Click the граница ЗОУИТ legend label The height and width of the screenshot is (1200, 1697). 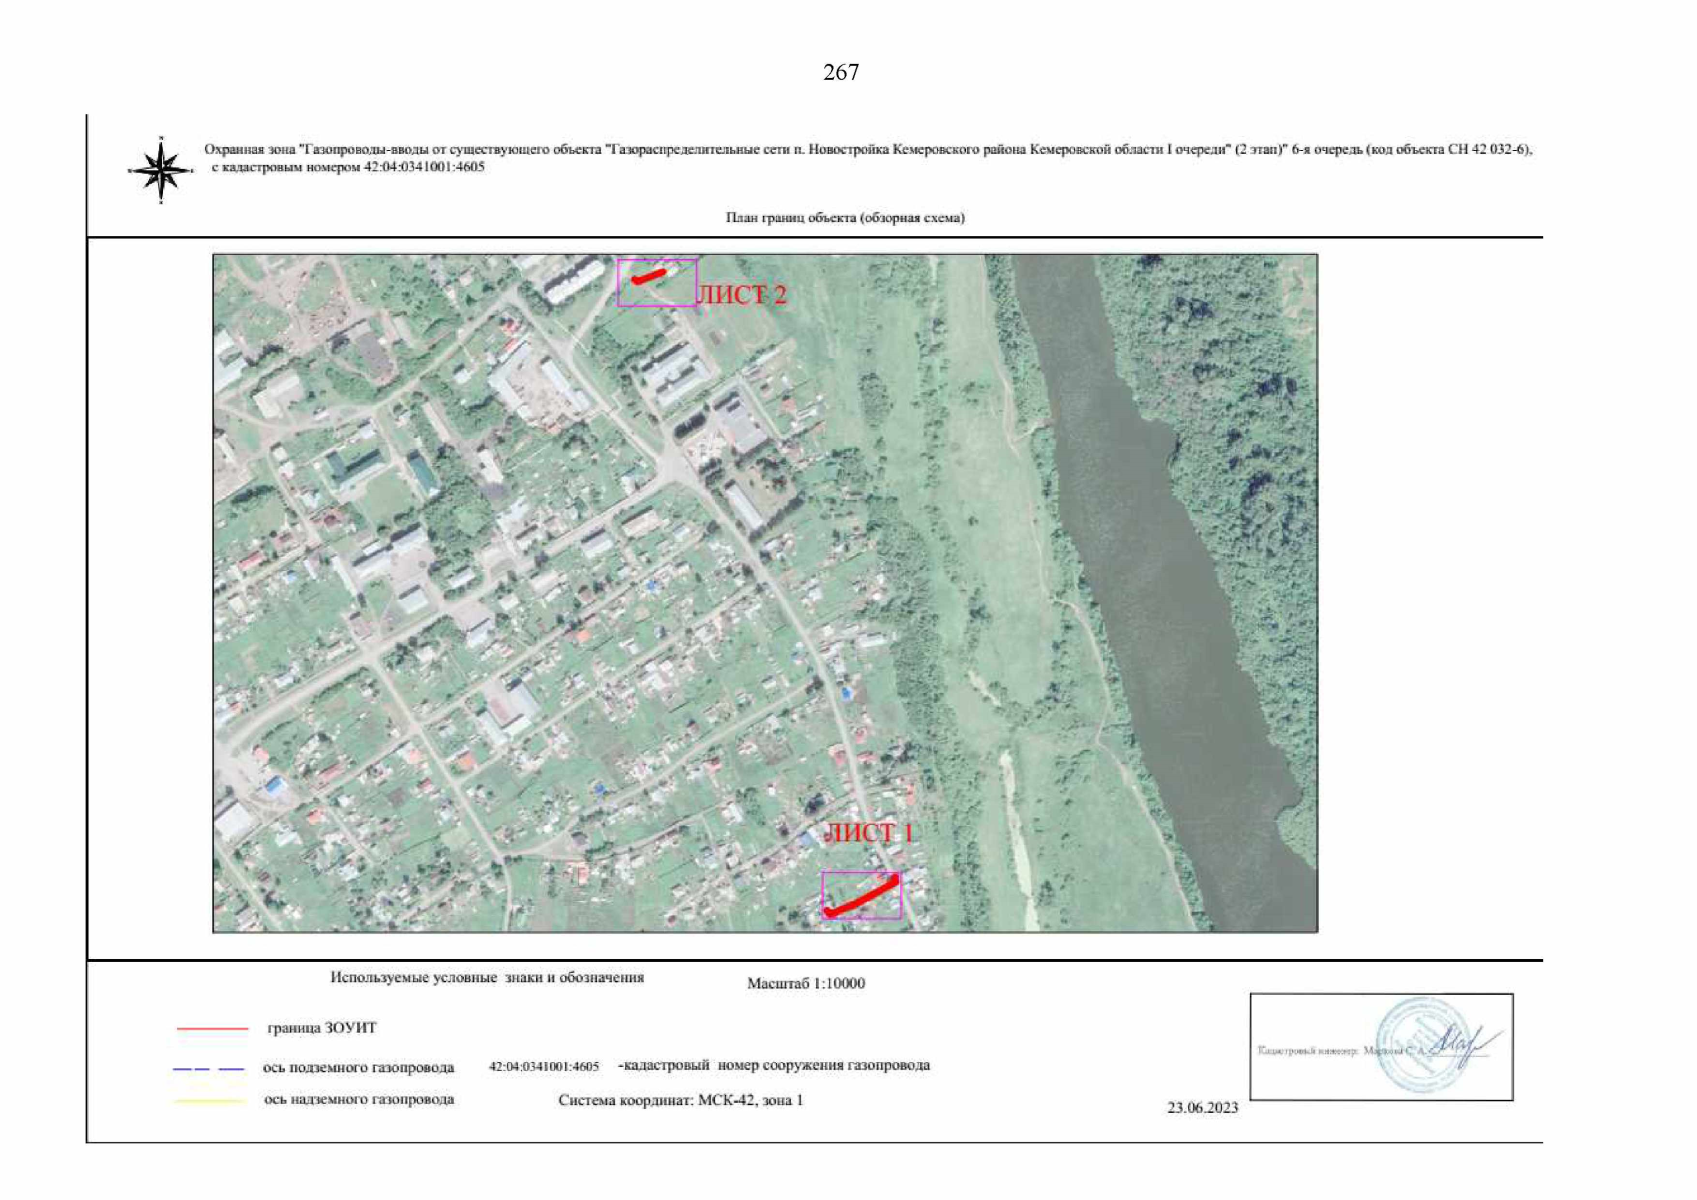point(322,1028)
